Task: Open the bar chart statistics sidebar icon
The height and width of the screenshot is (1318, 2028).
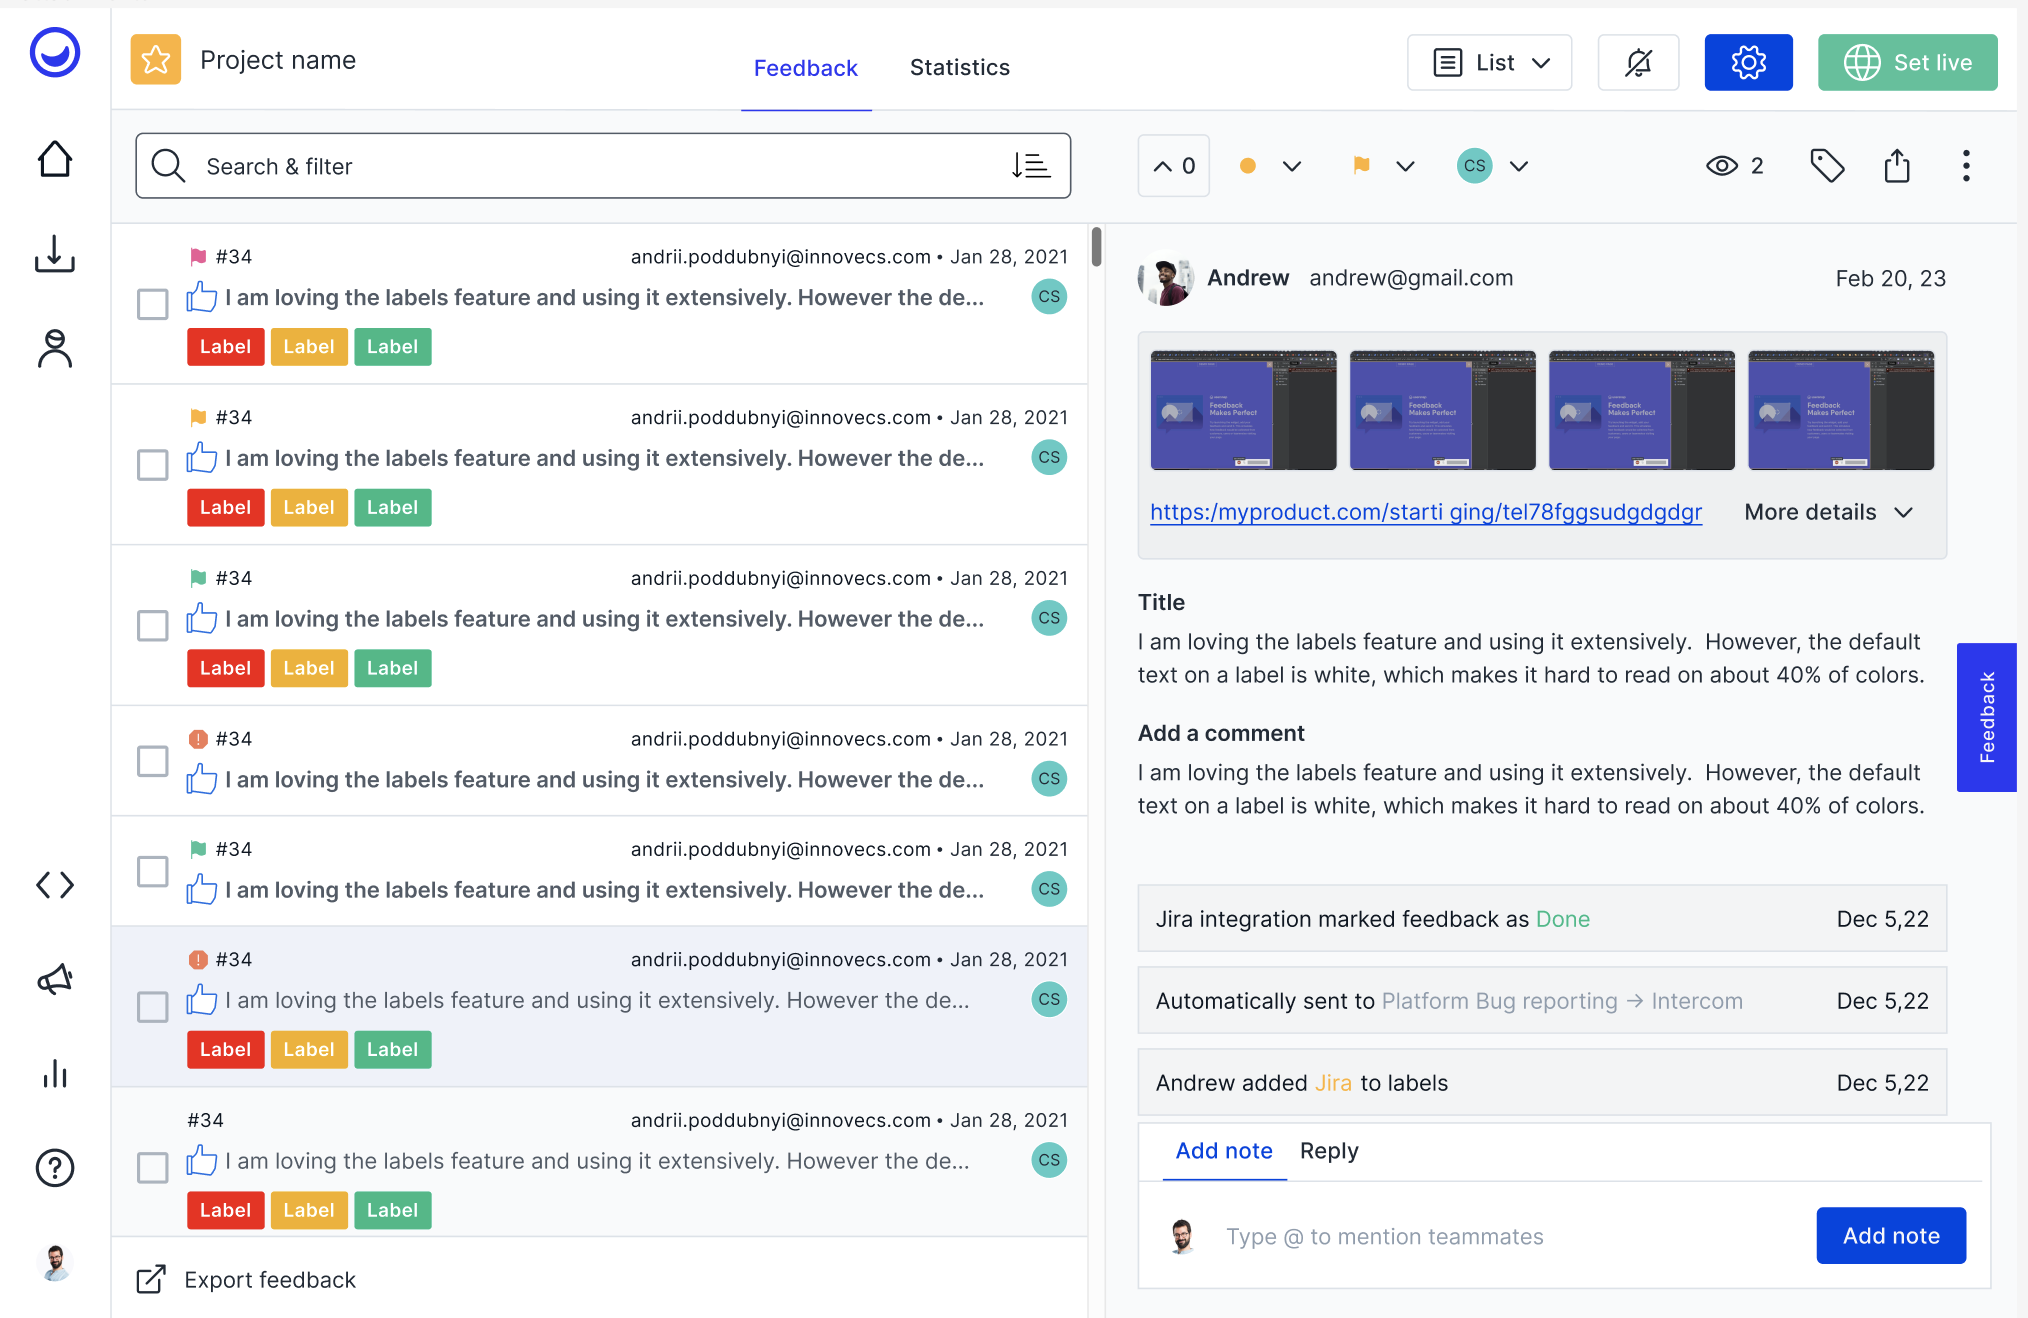Action: click(x=55, y=1074)
